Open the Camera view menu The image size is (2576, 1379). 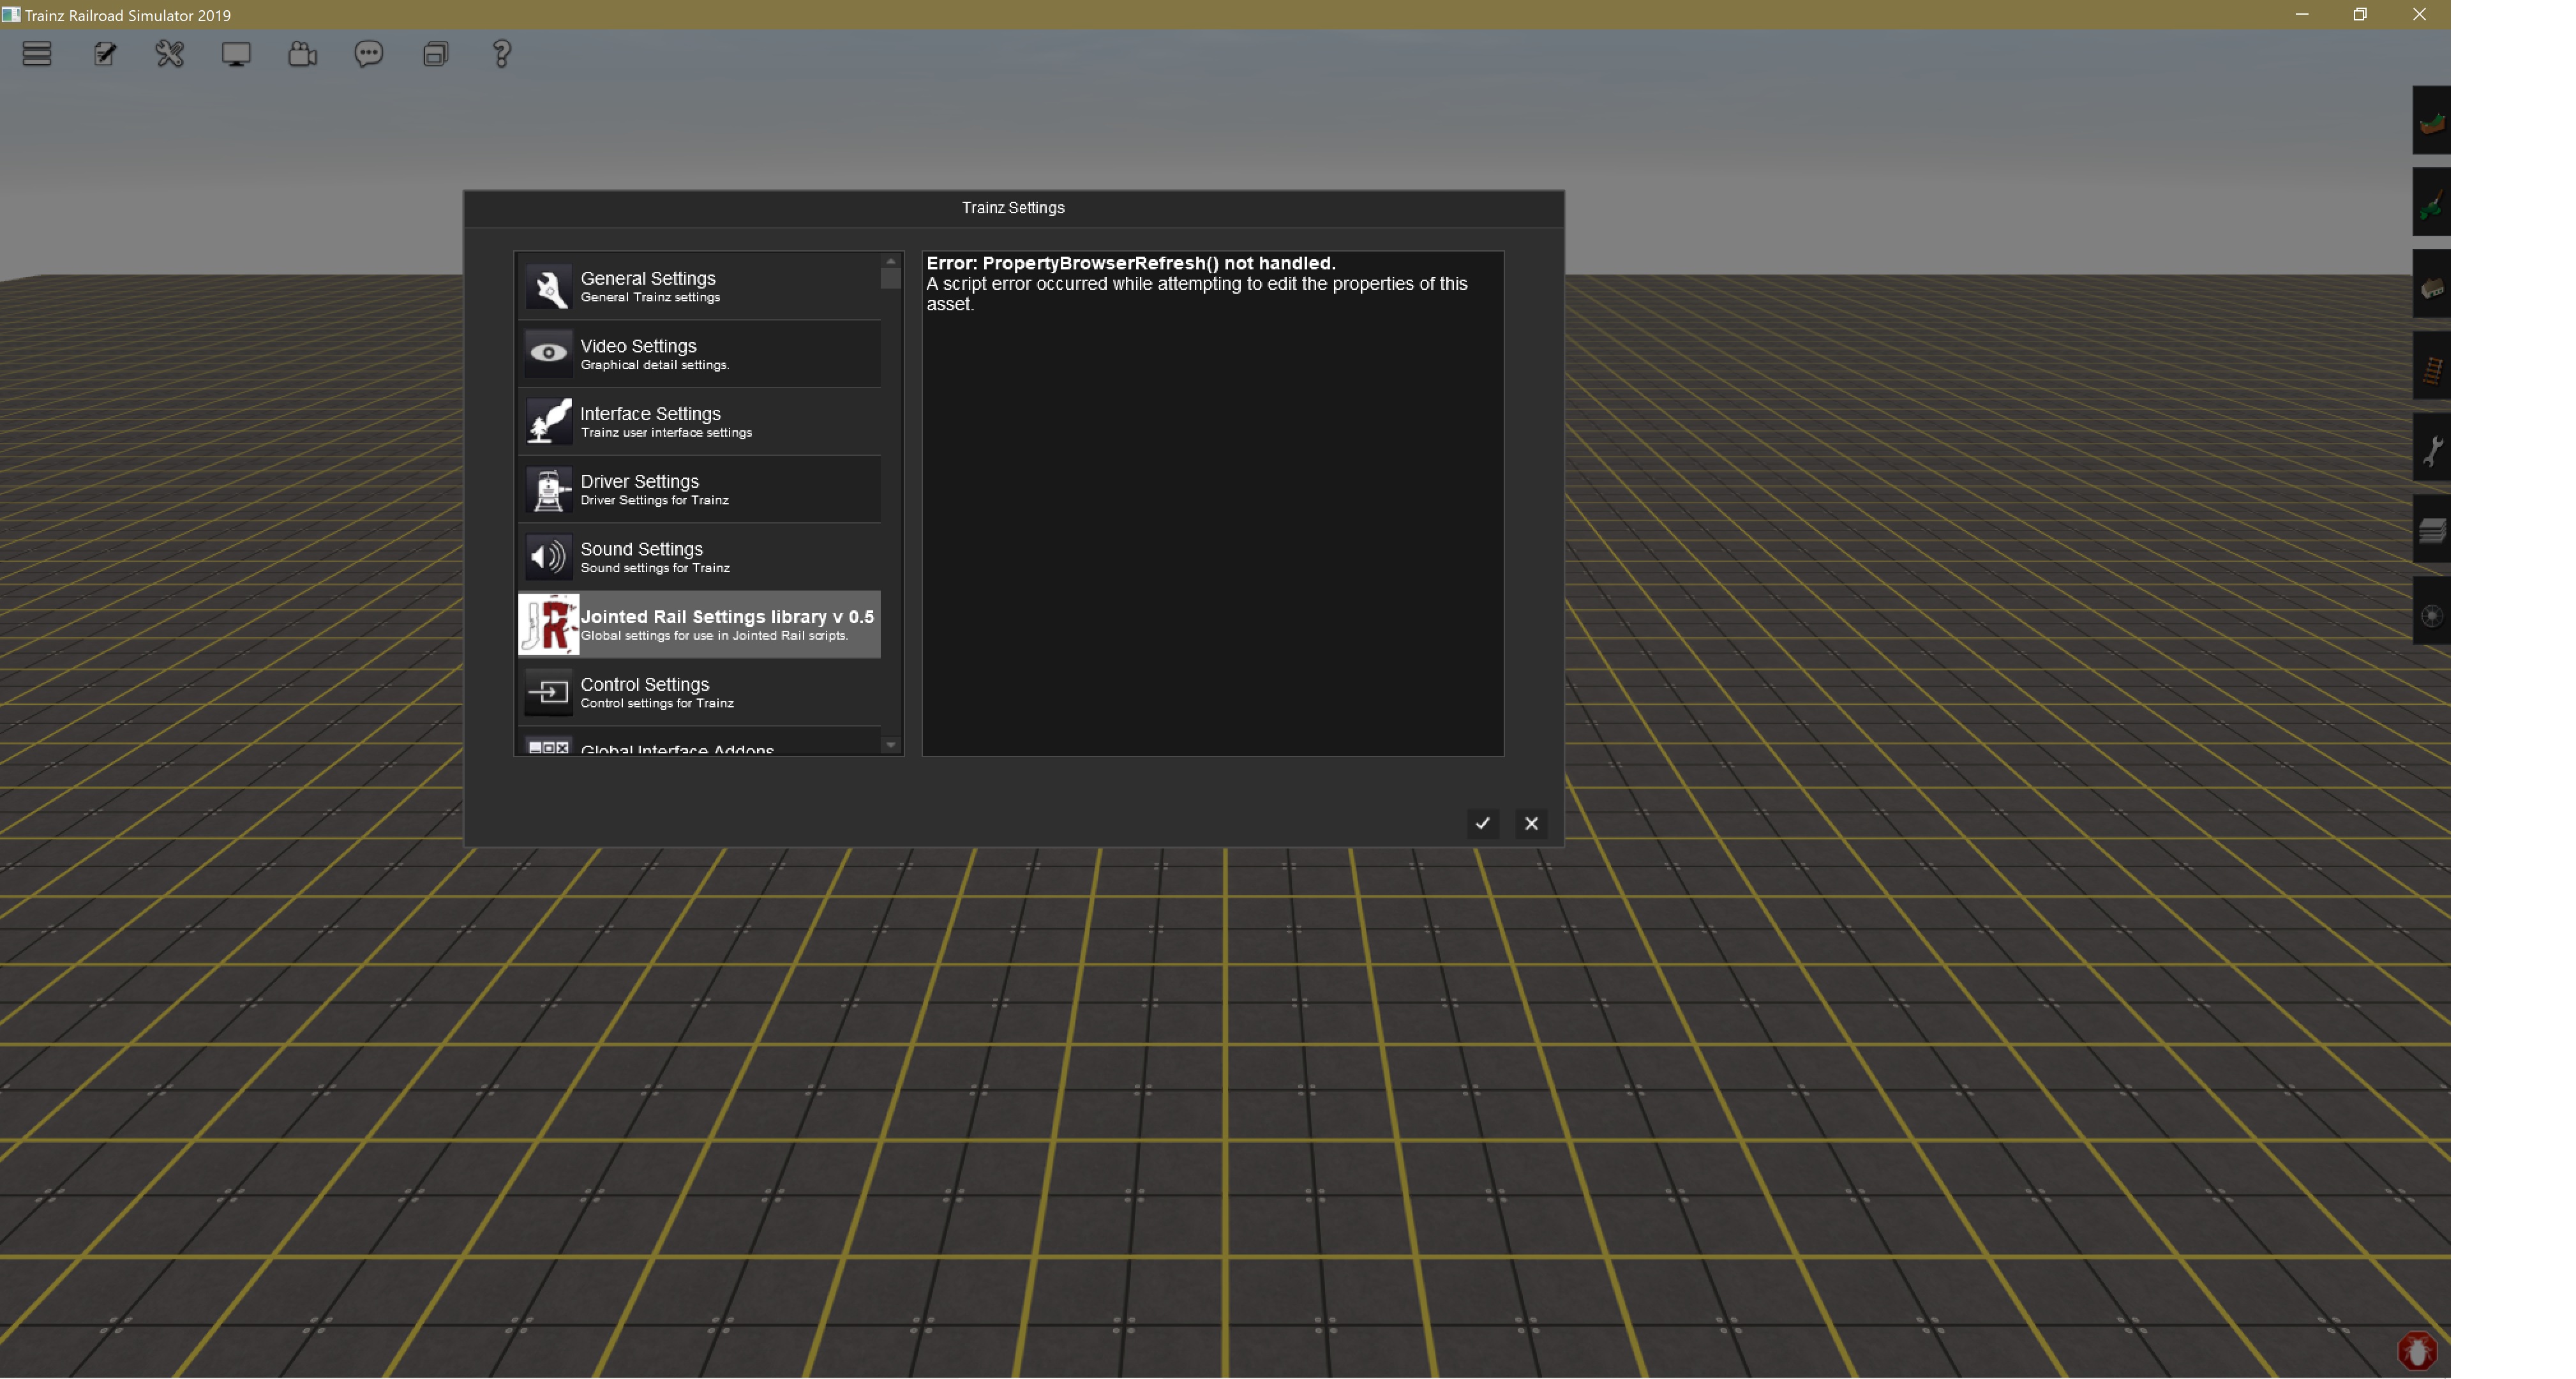pos(302,54)
